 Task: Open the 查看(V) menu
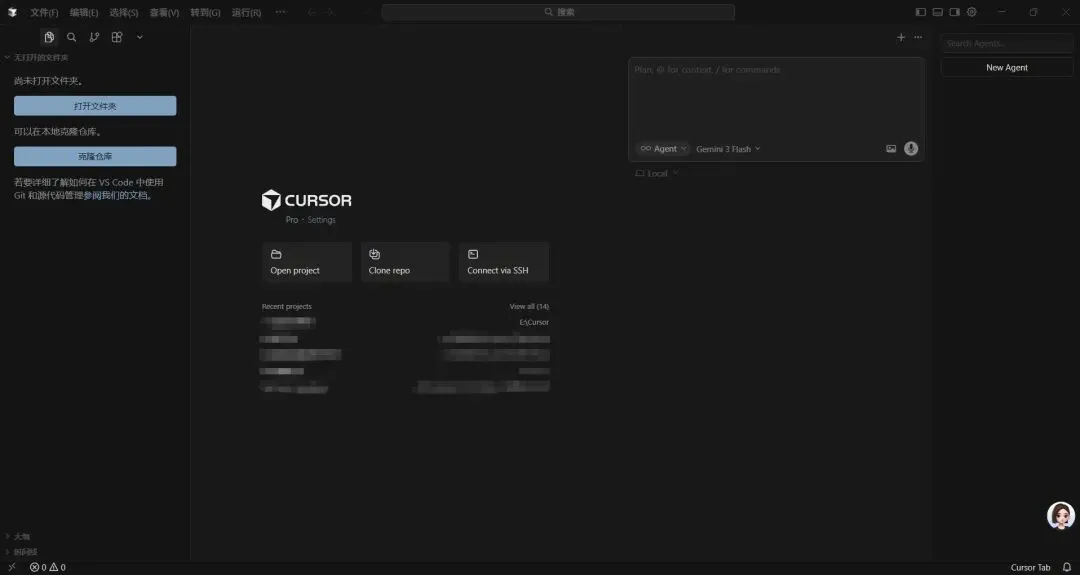[165, 12]
